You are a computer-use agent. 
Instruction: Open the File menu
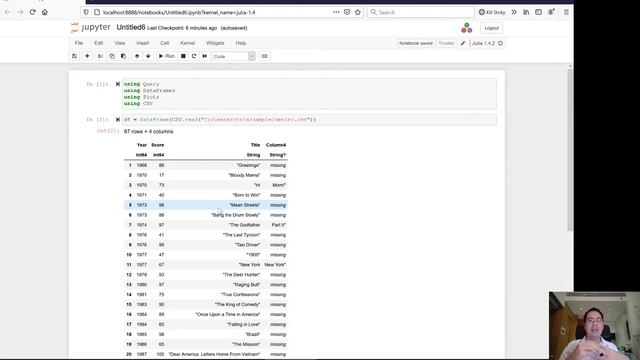pos(79,43)
